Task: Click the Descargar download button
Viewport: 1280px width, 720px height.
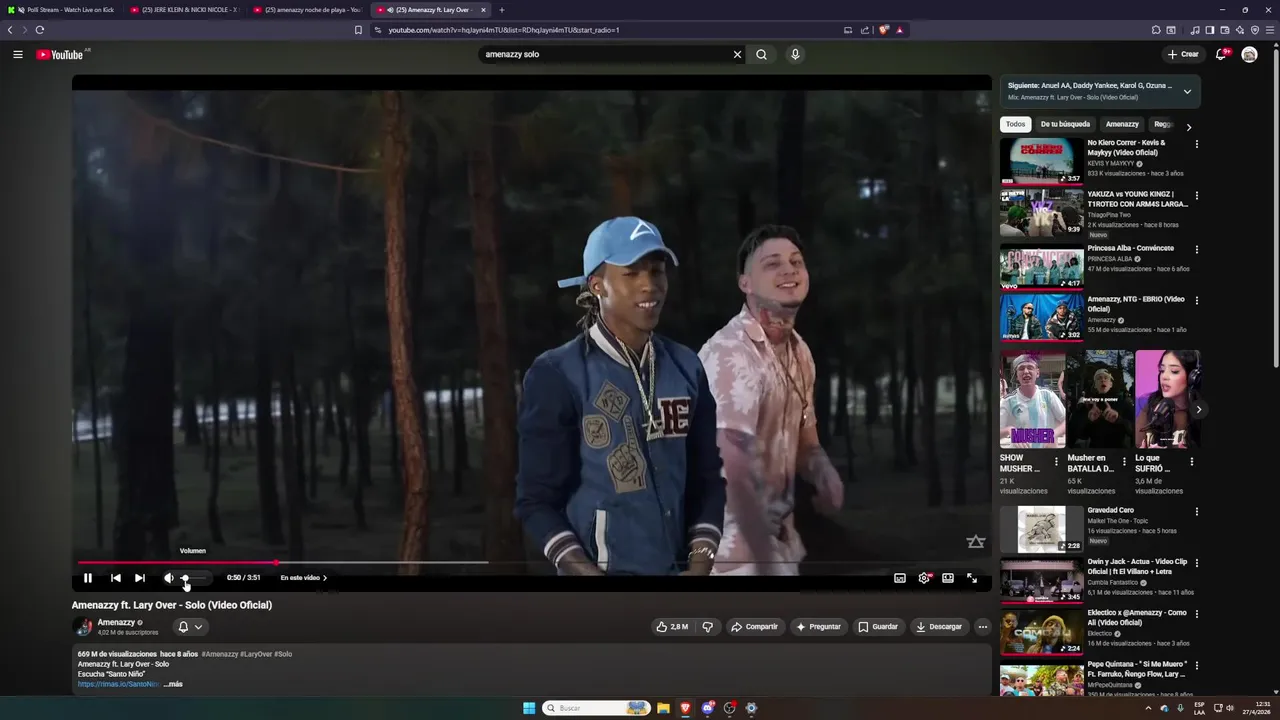Action: pyautogui.click(x=939, y=627)
